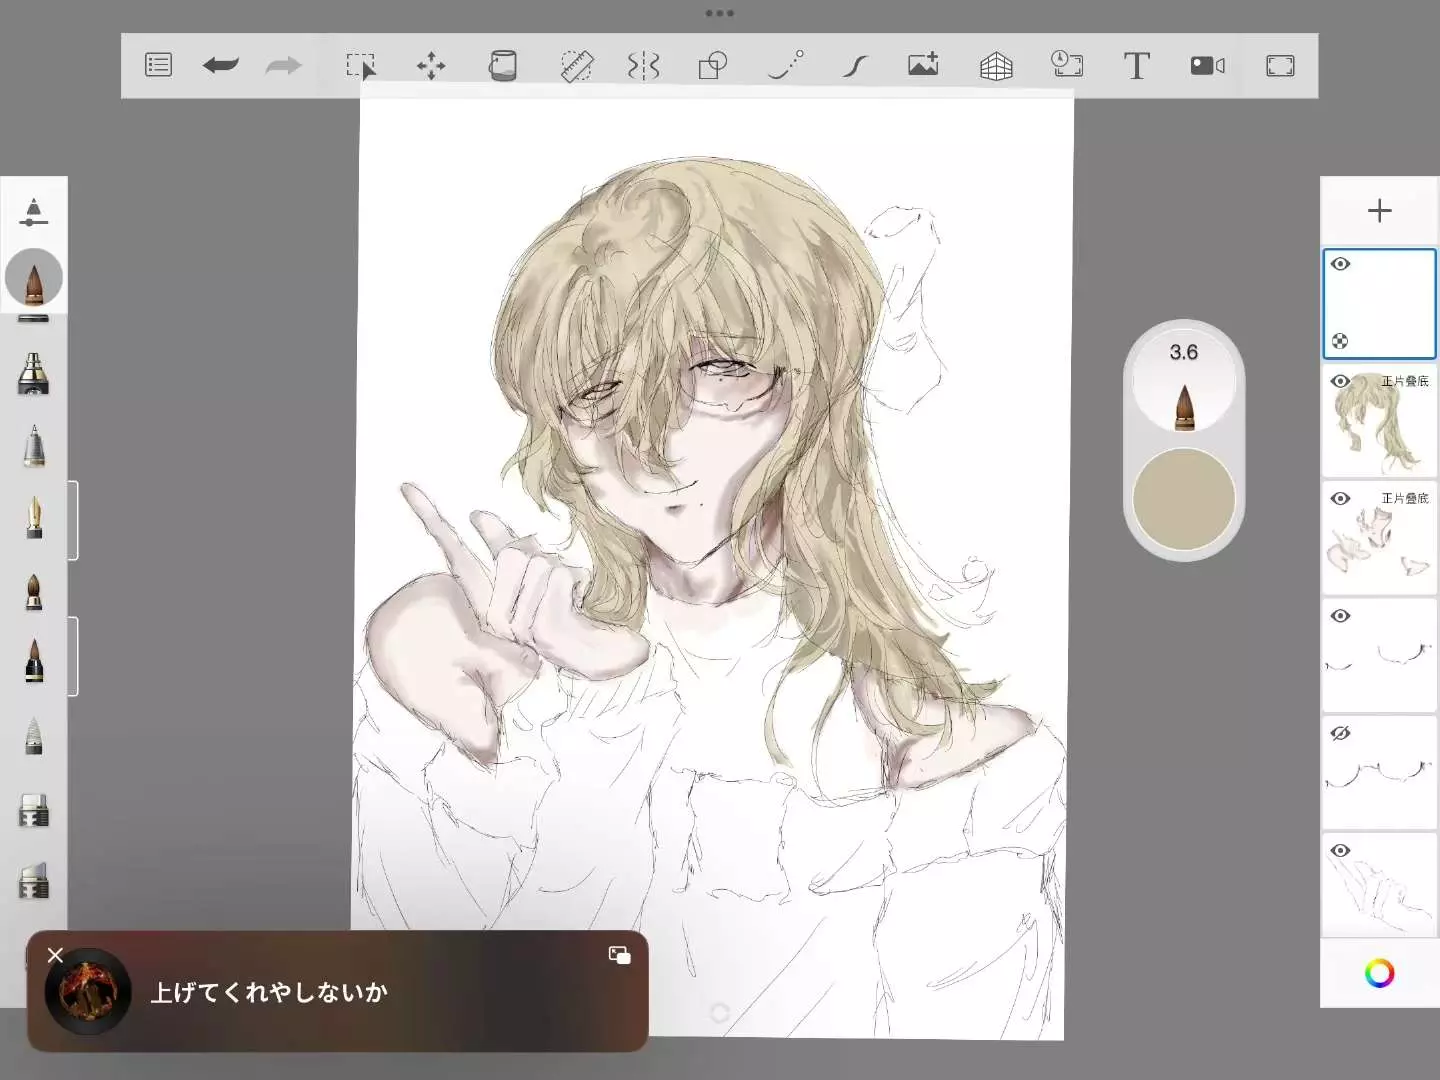Select the skin shading layer thumbnail
The width and height of the screenshot is (1440, 1080).
(1378, 540)
